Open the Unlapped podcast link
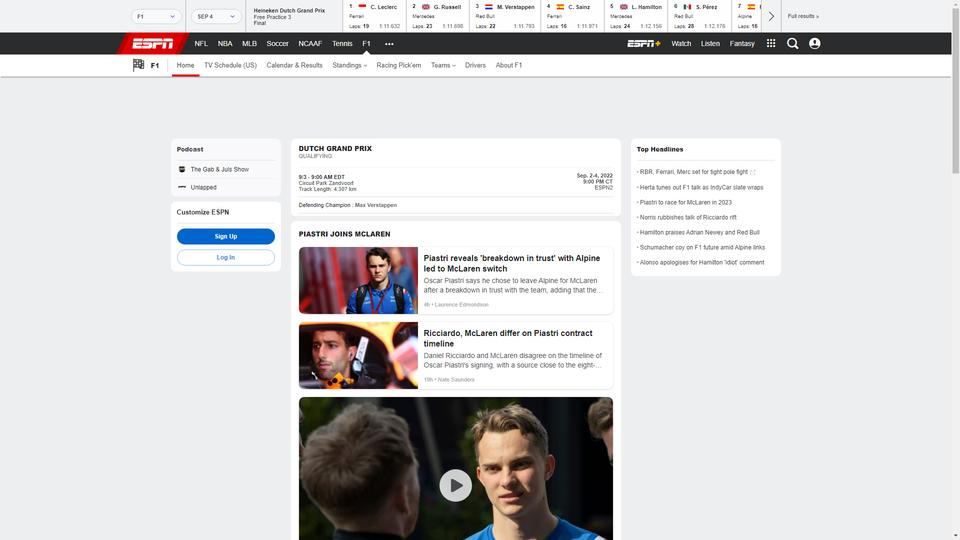The height and width of the screenshot is (540, 960). point(203,187)
